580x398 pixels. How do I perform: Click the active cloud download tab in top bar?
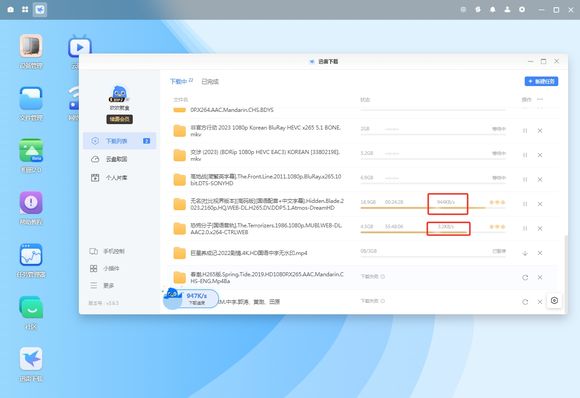tap(40, 9)
